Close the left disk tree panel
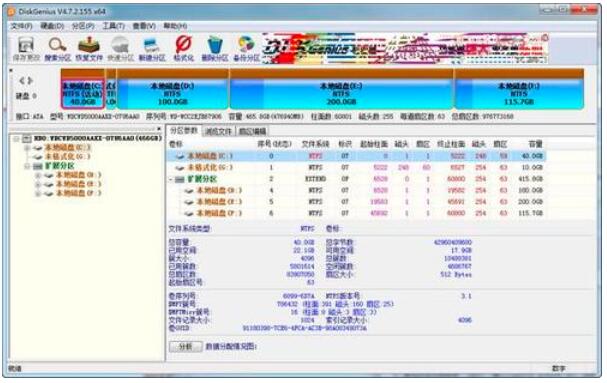 point(159,129)
